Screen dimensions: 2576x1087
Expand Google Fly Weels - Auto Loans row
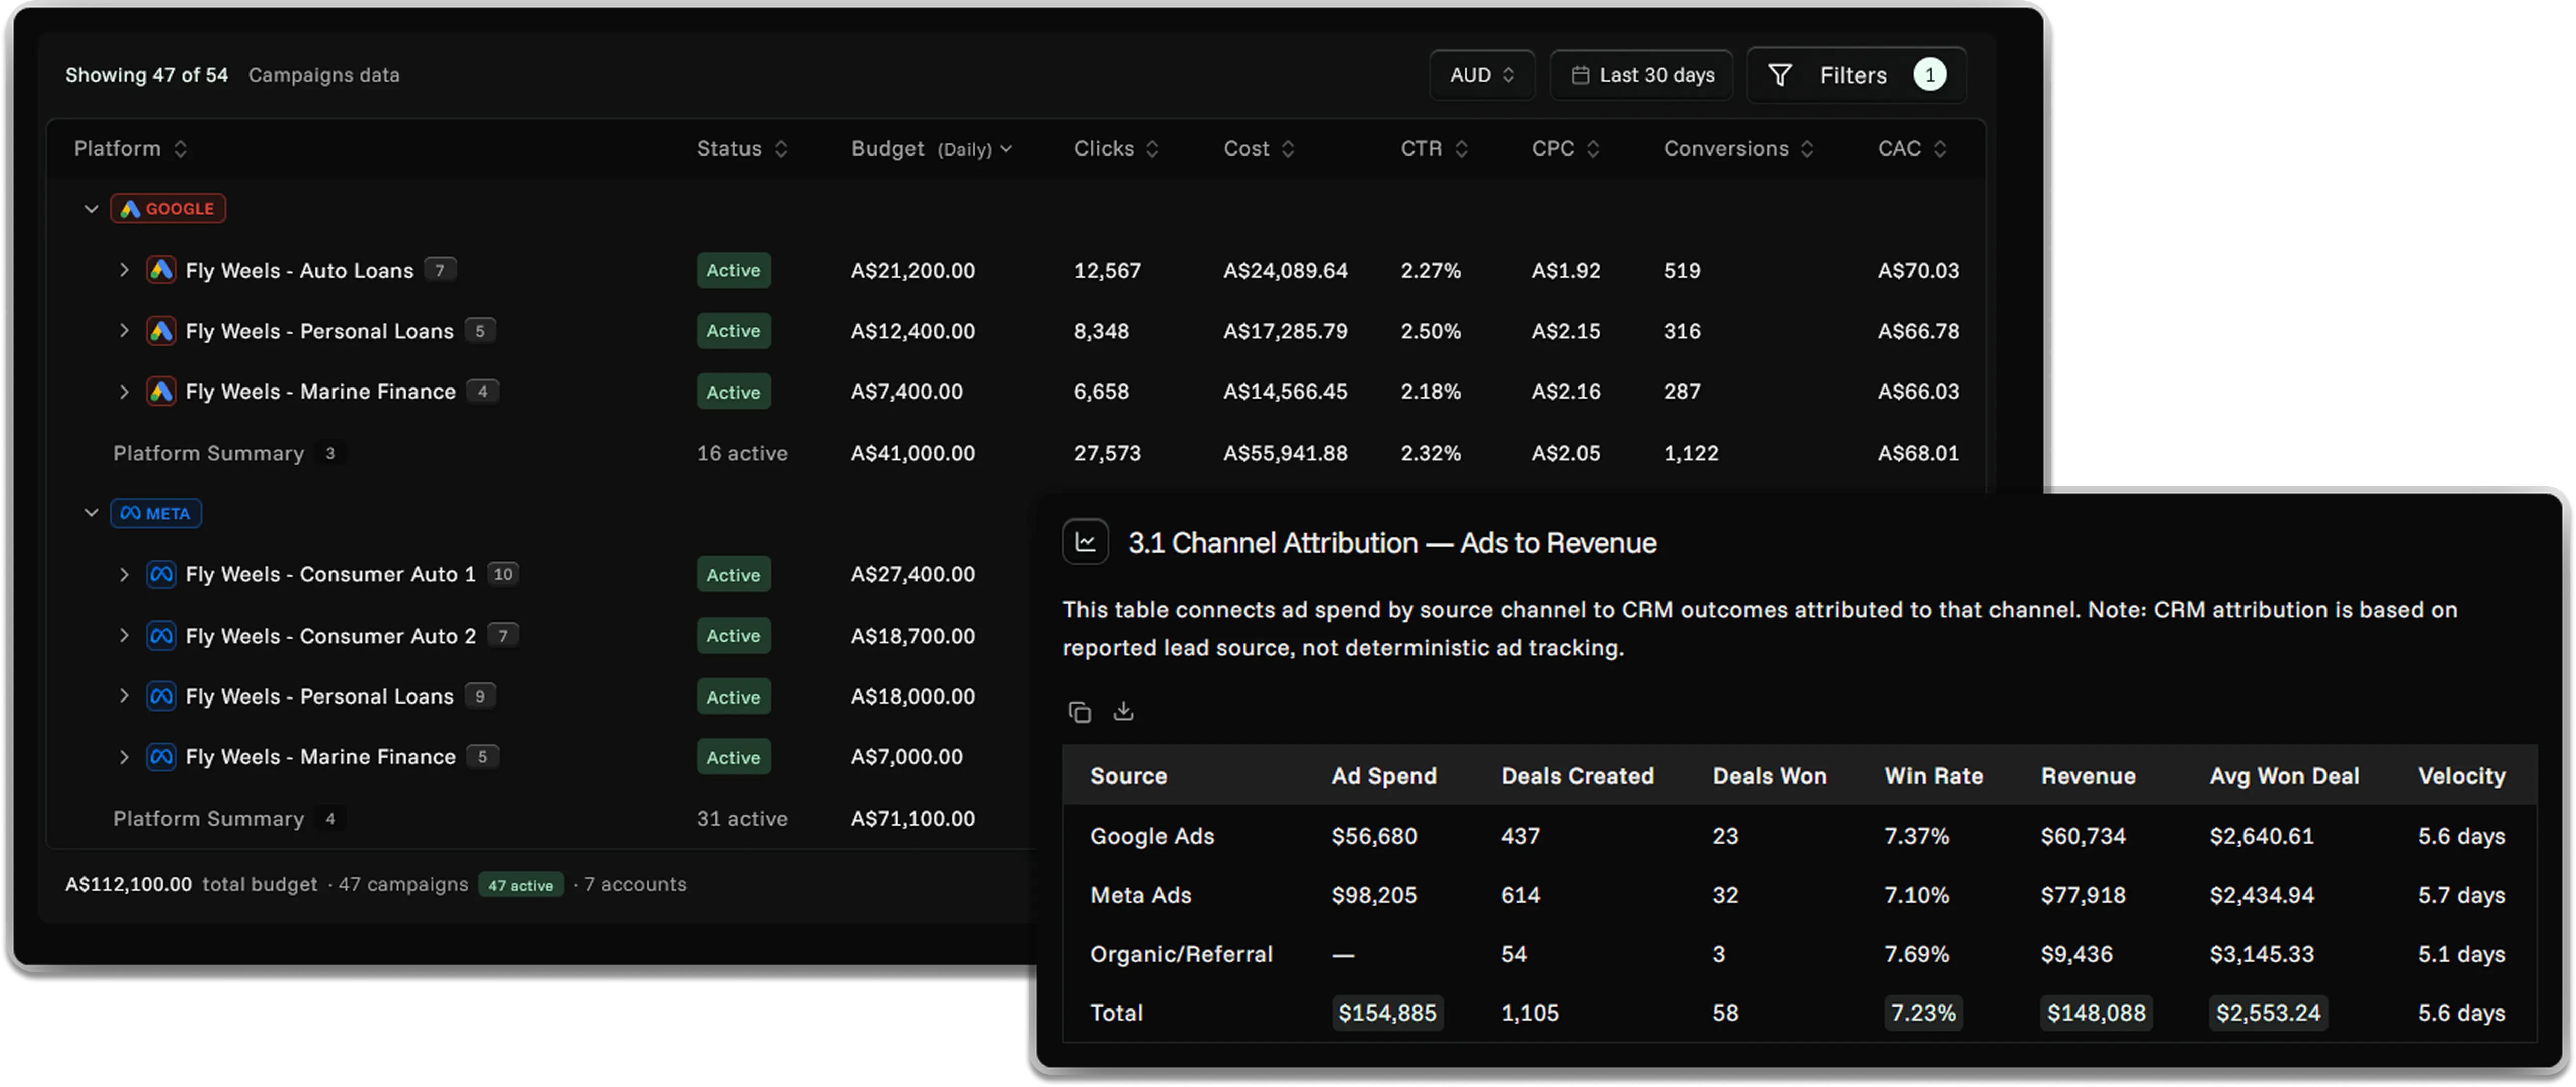point(124,270)
